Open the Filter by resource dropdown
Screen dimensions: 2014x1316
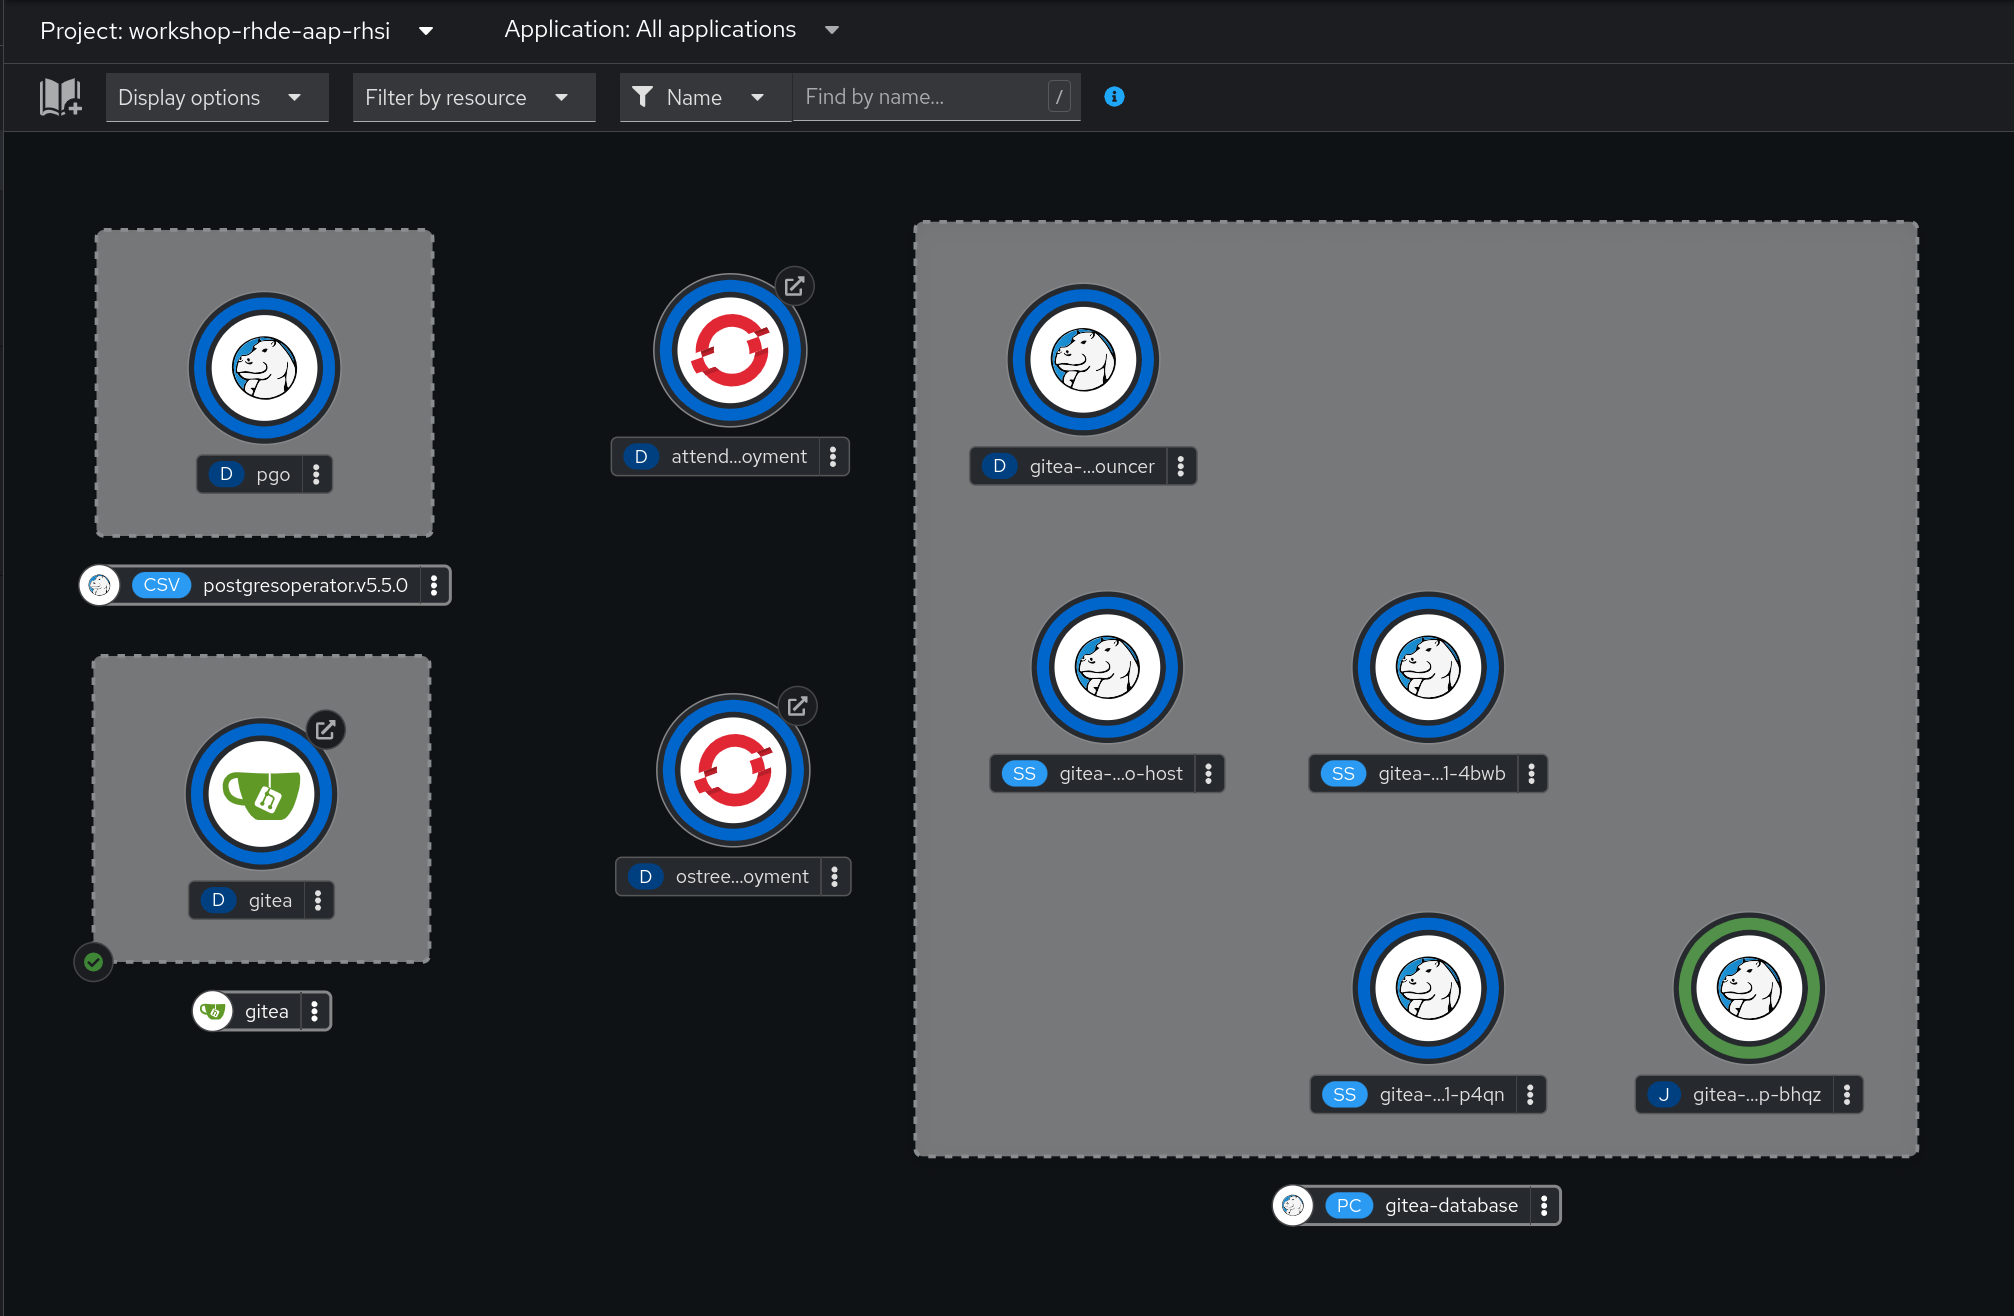(474, 97)
